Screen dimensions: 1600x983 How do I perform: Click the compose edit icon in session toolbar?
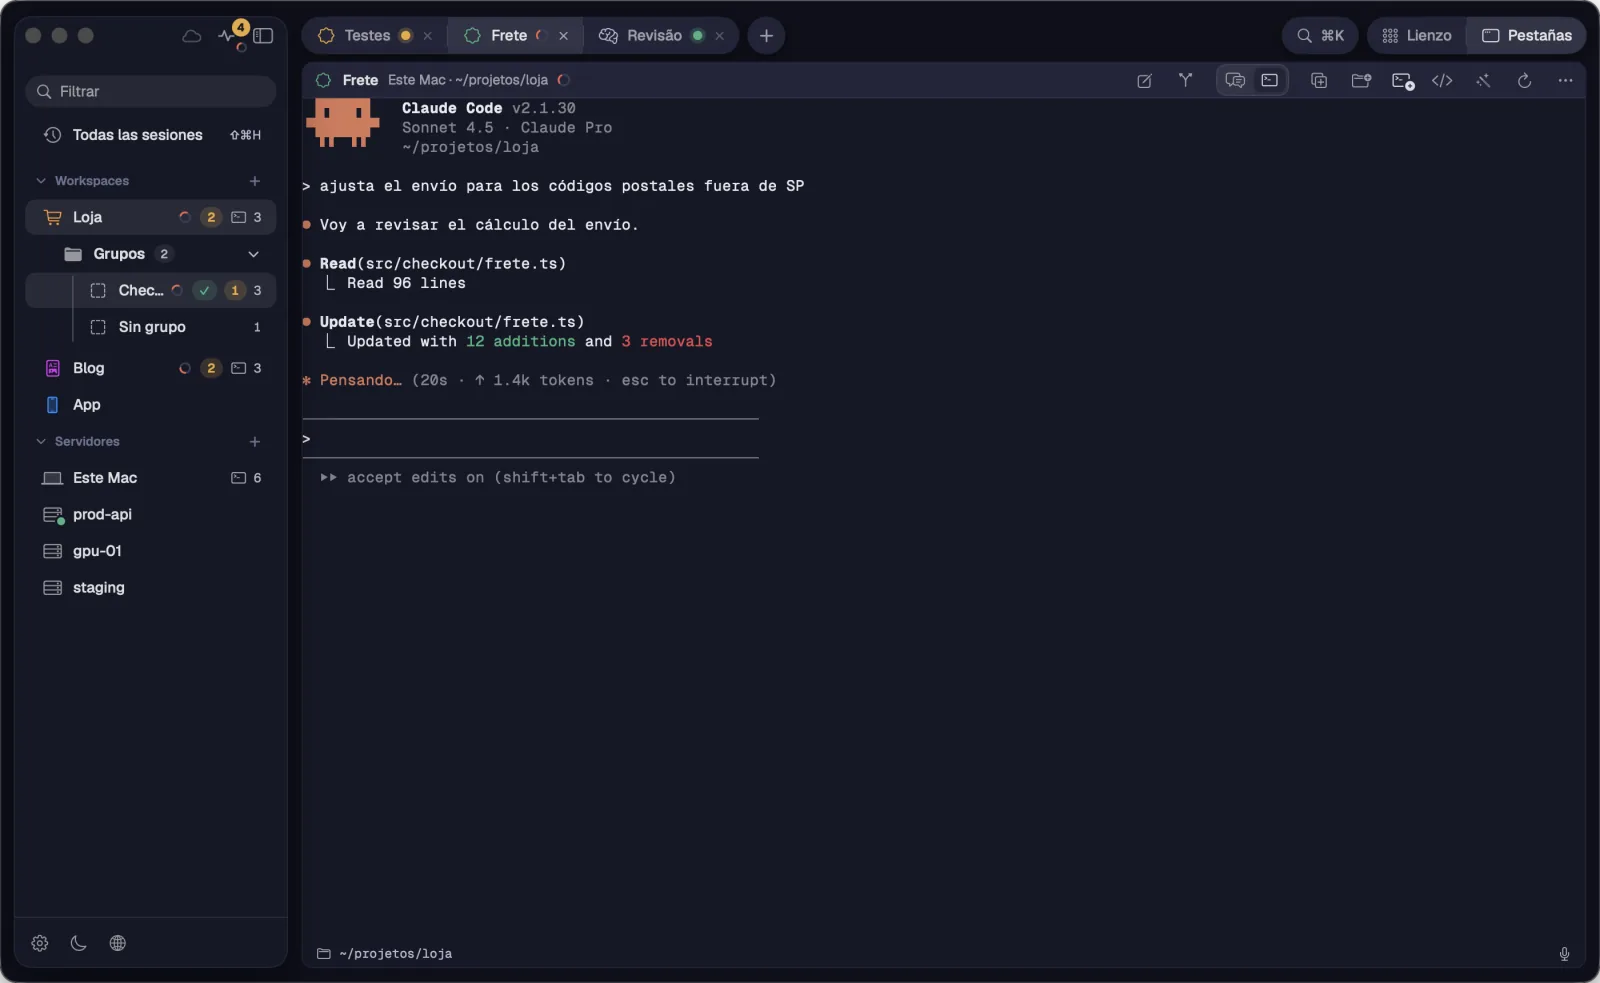(x=1145, y=80)
